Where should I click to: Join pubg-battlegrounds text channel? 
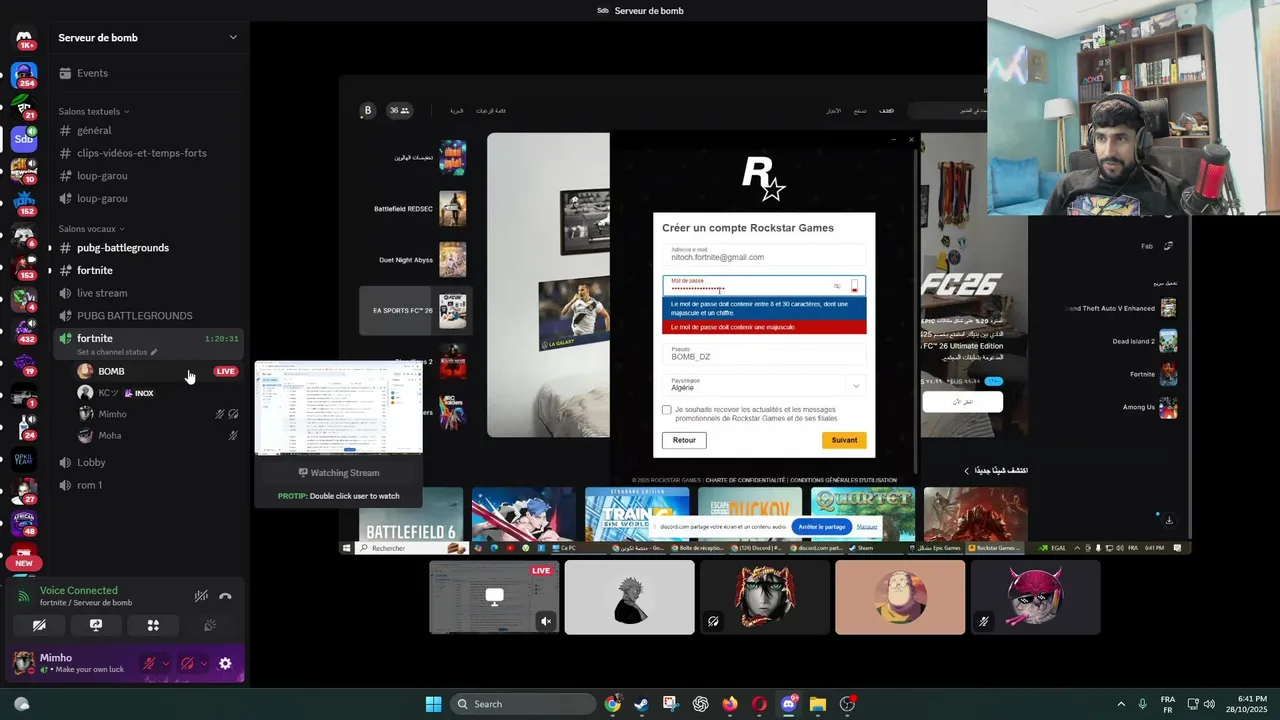pyautogui.click(x=148, y=248)
